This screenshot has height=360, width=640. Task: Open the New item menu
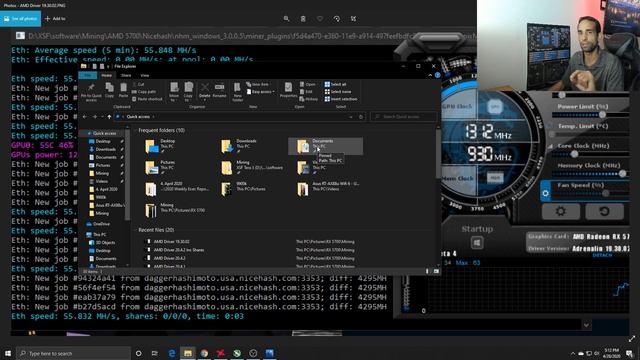257,84
